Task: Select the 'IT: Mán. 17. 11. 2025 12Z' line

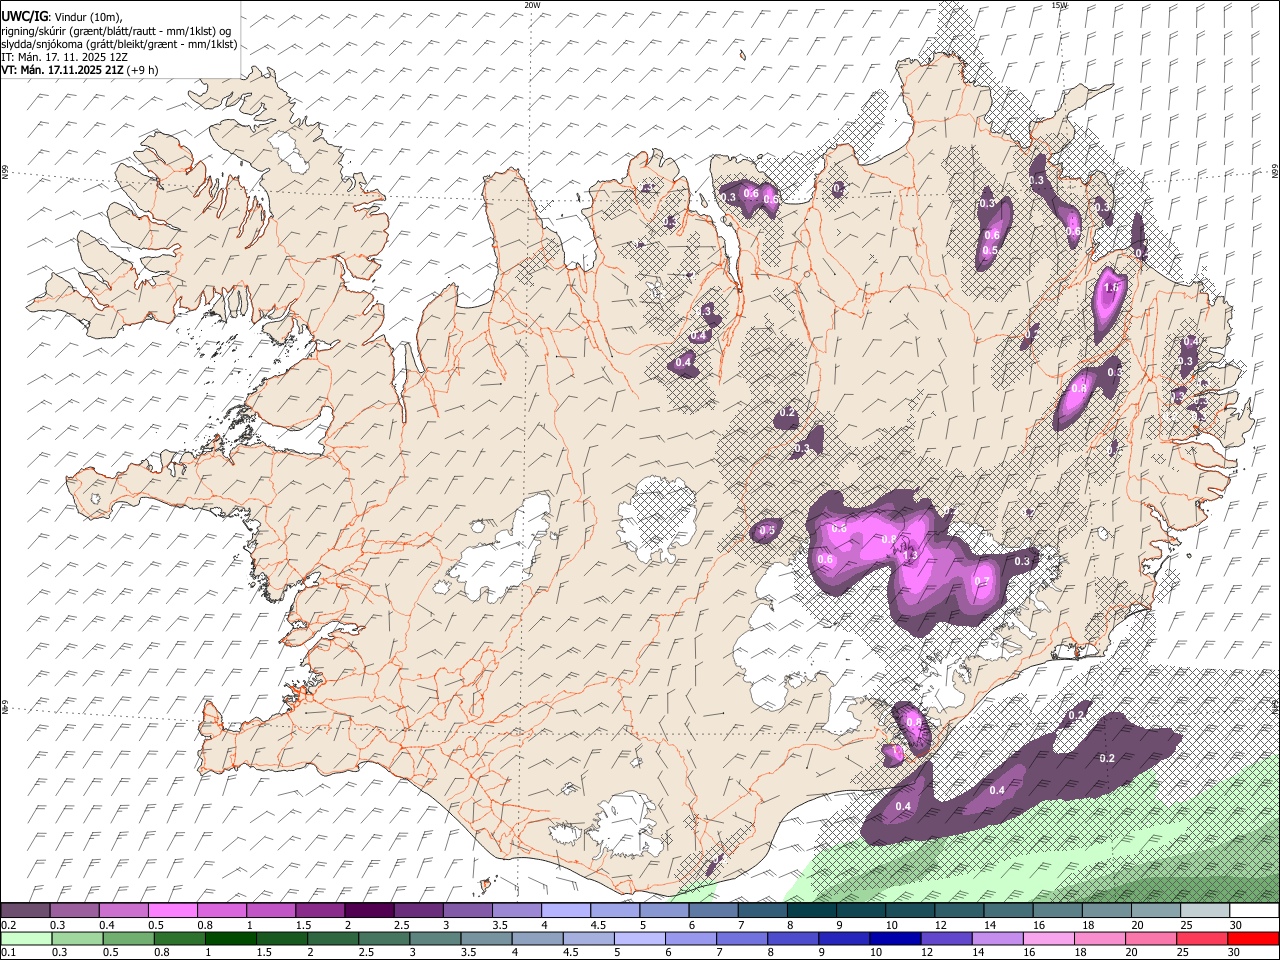Action: coord(65,57)
